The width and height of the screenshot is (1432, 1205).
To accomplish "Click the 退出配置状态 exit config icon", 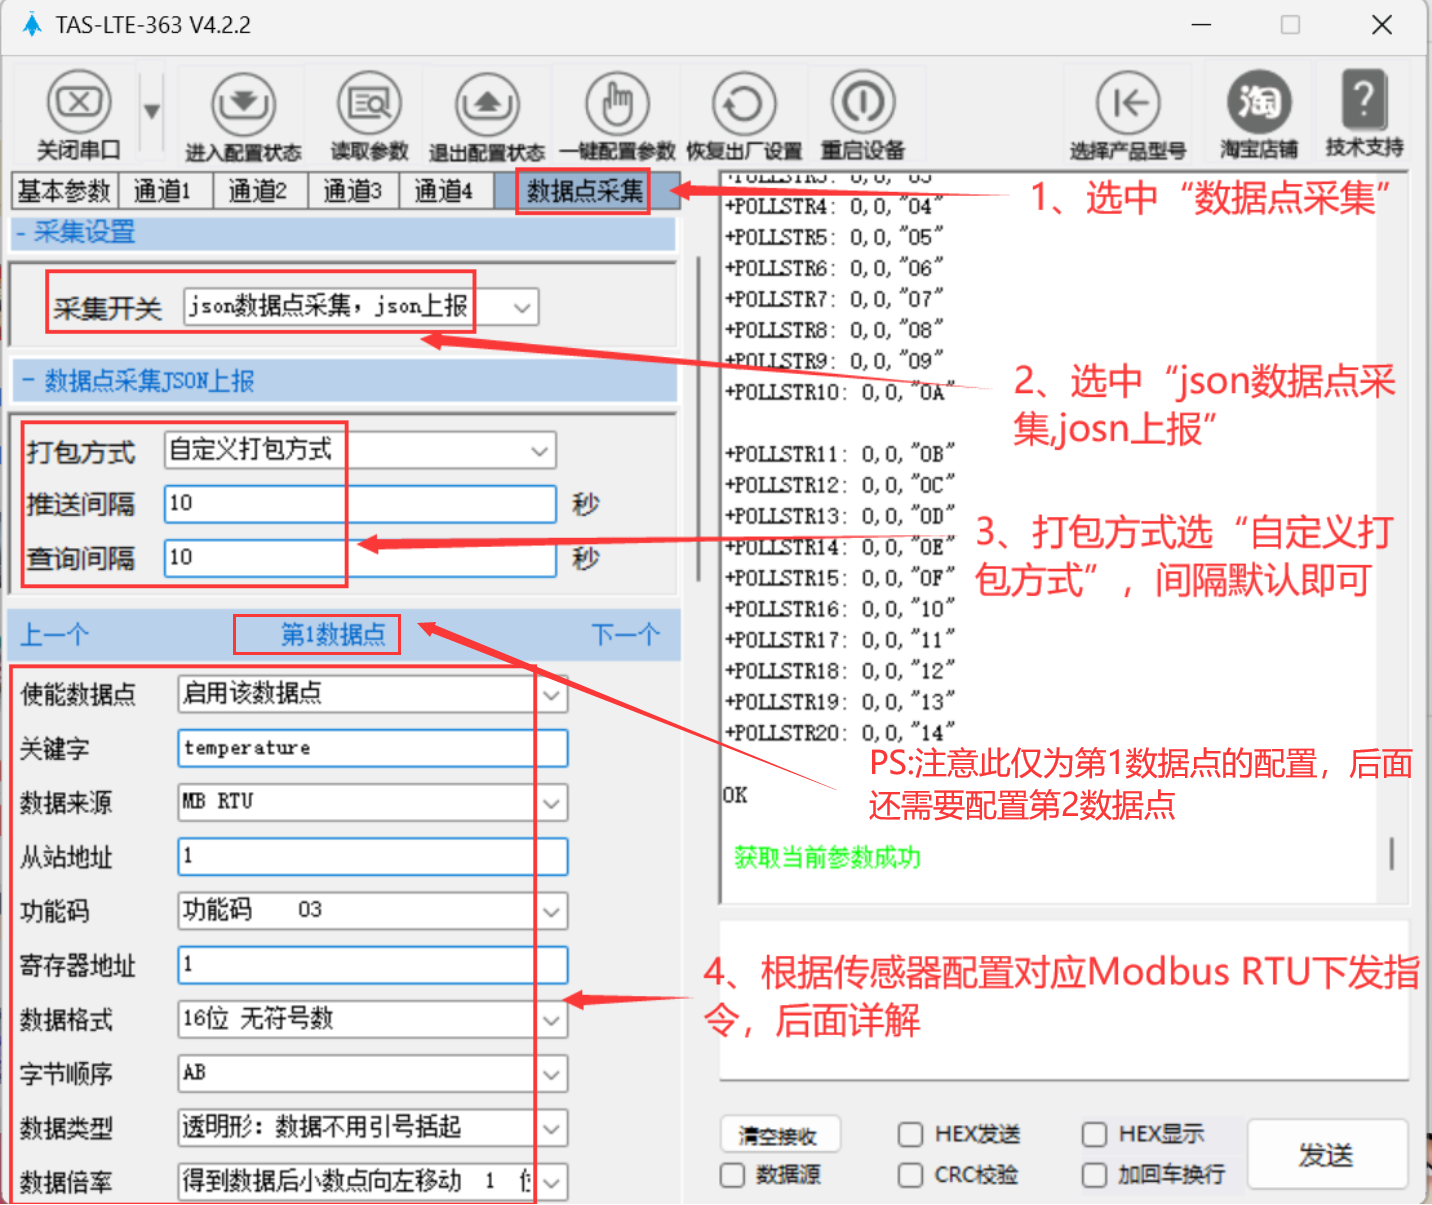I will (487, 103).
